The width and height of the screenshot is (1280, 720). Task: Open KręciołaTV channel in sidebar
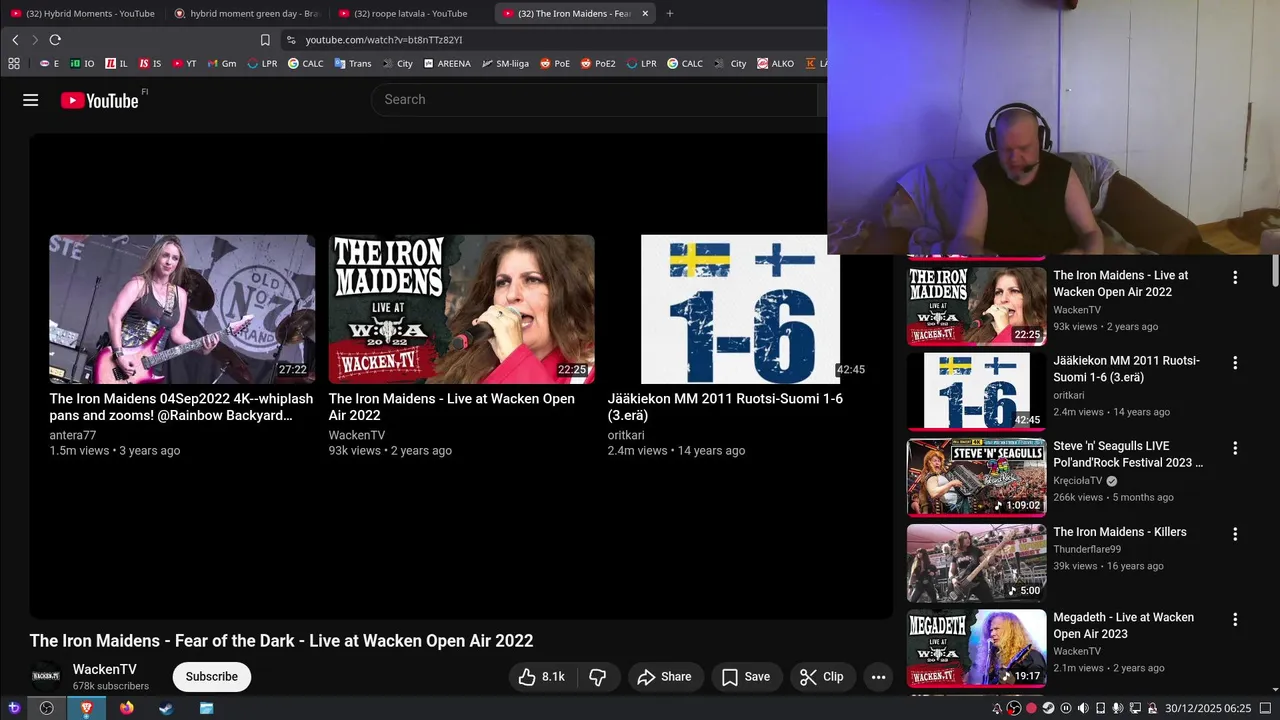(x=1077, y=480)
